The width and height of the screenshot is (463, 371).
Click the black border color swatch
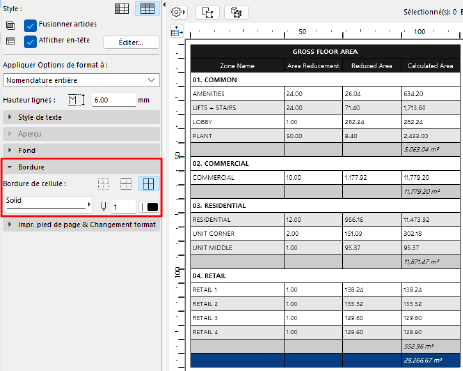click(153, 207)
